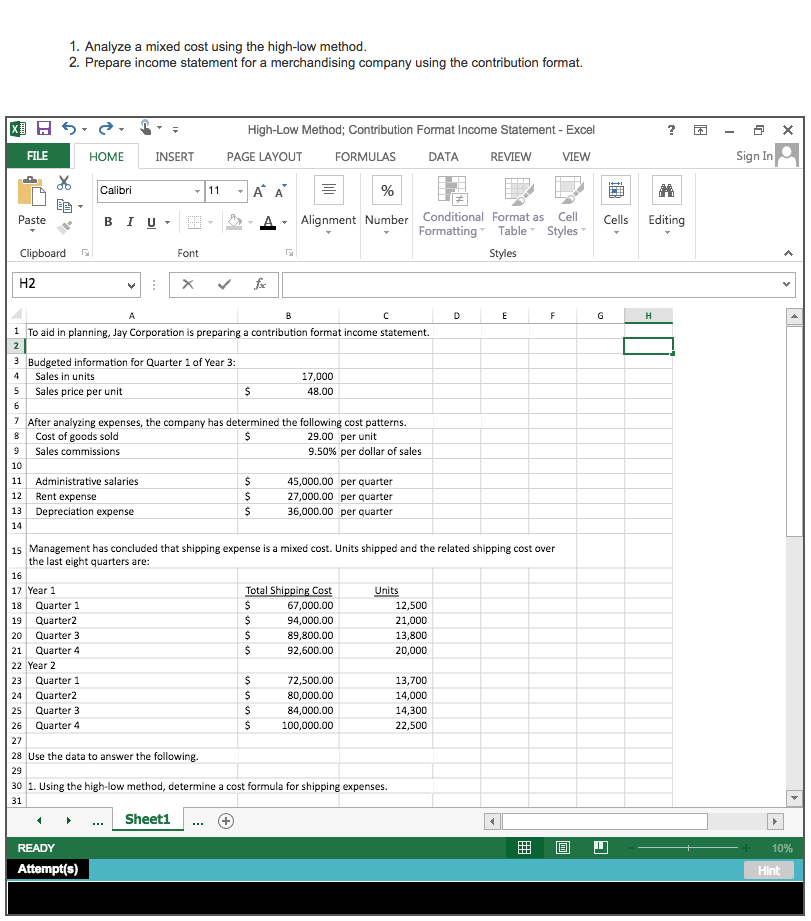Click the Percent Style number icon

386,190
